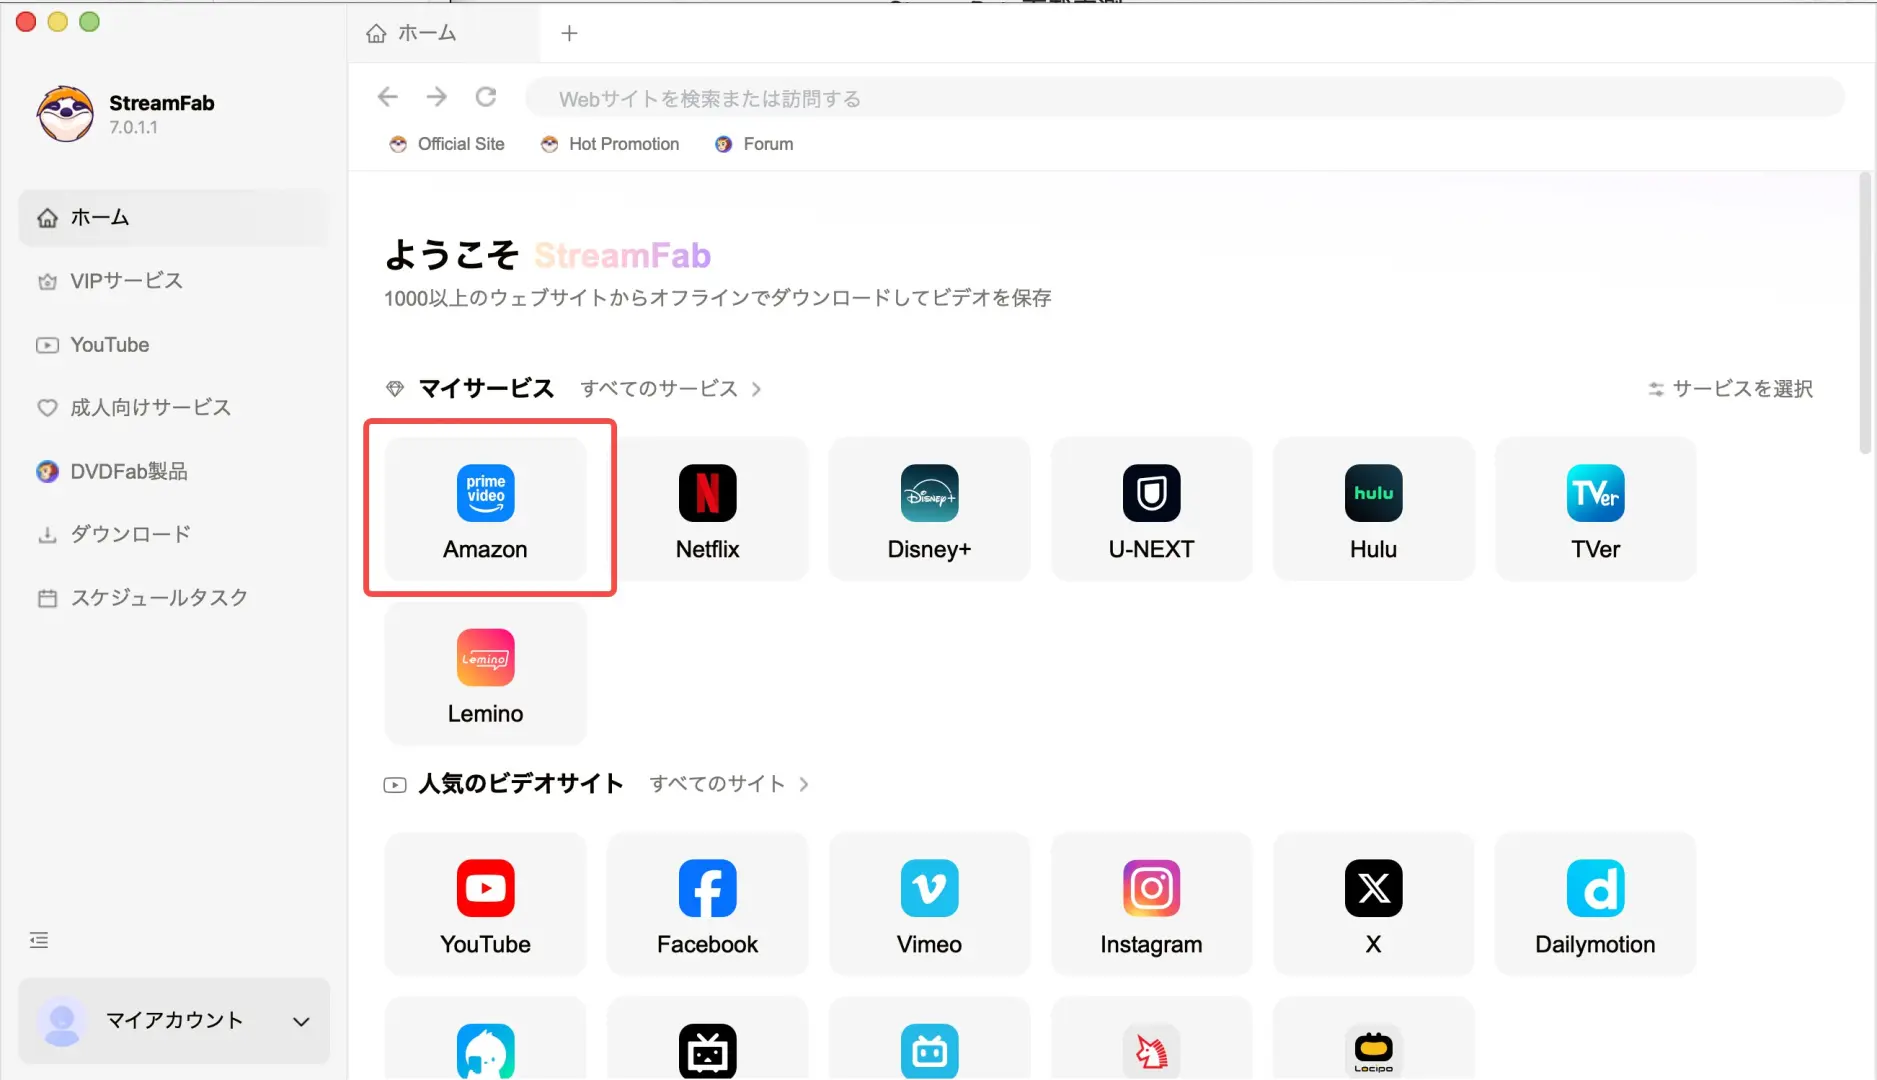Image resolution: width=1877 pixels, height=1080 pixels.
Task: Collapse the sidebar with the menu icon
Action: click(x=39, y=940)
